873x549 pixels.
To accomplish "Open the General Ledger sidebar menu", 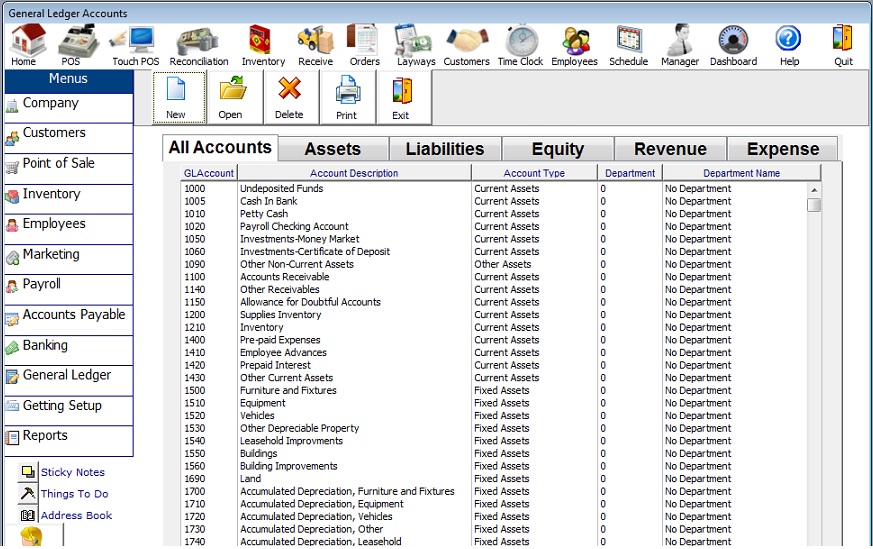I will pos(68,380).
